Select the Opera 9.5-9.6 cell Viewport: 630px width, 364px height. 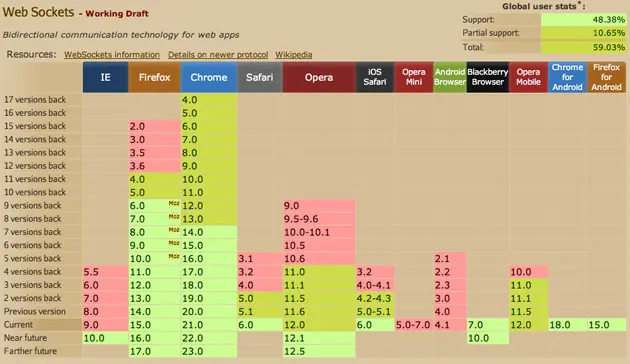319,219
